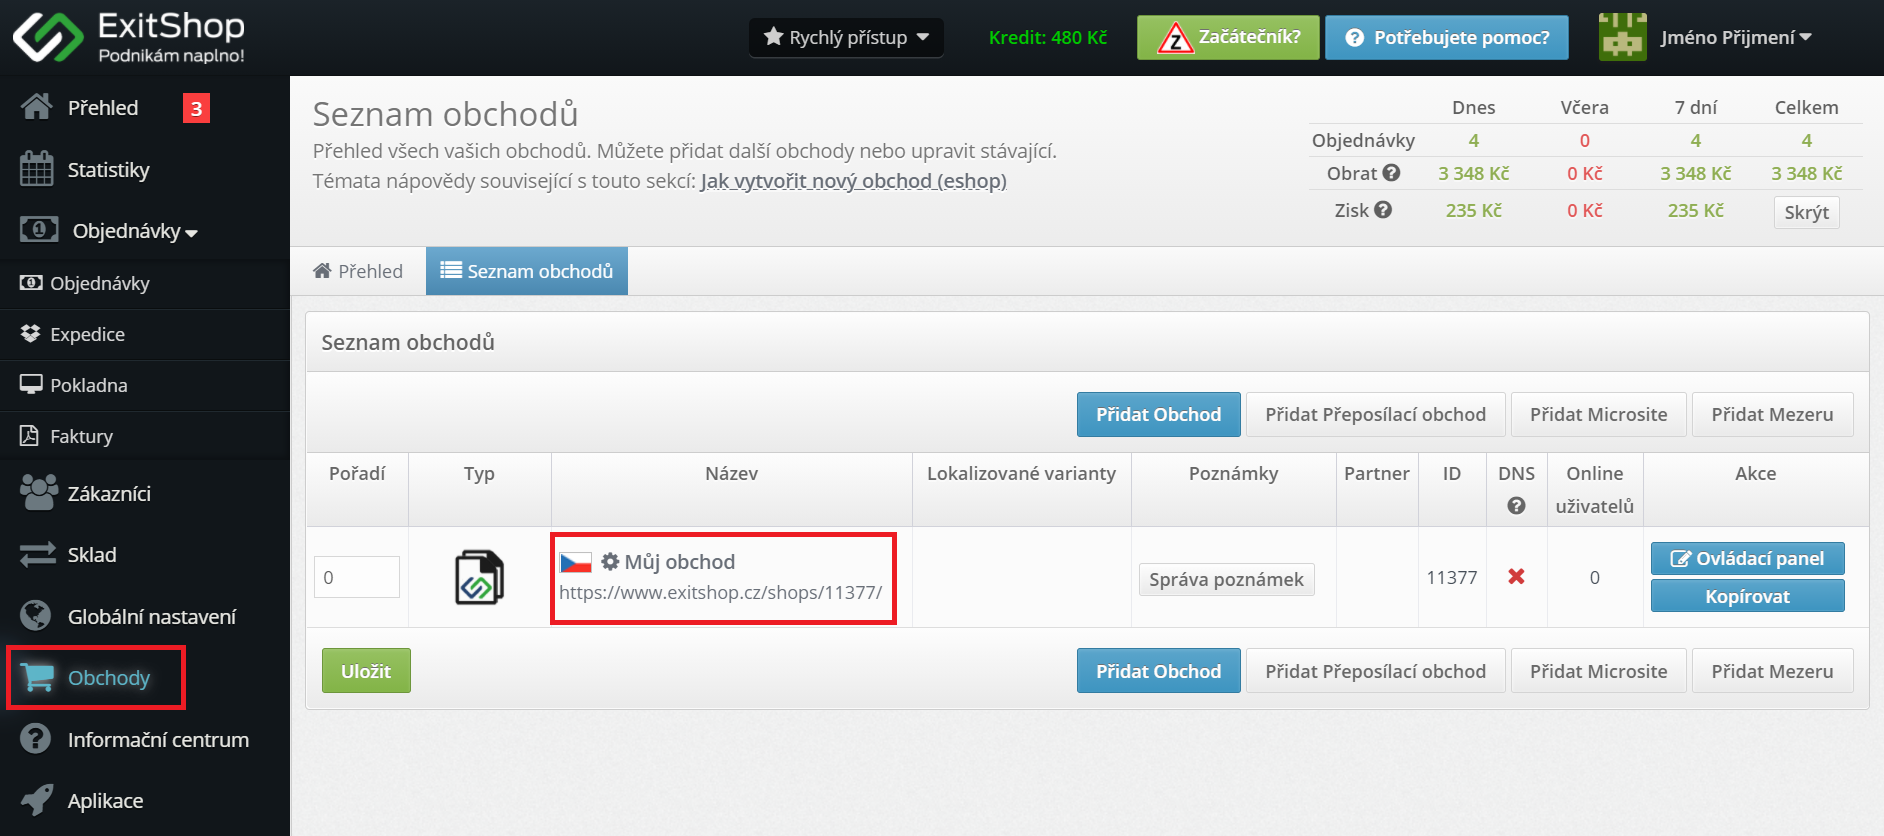Image resolution: width=1884 pixels, height=836 pixels.
Task: Click the bottom Přidat Mezeru button
Action: [1772, 671]
